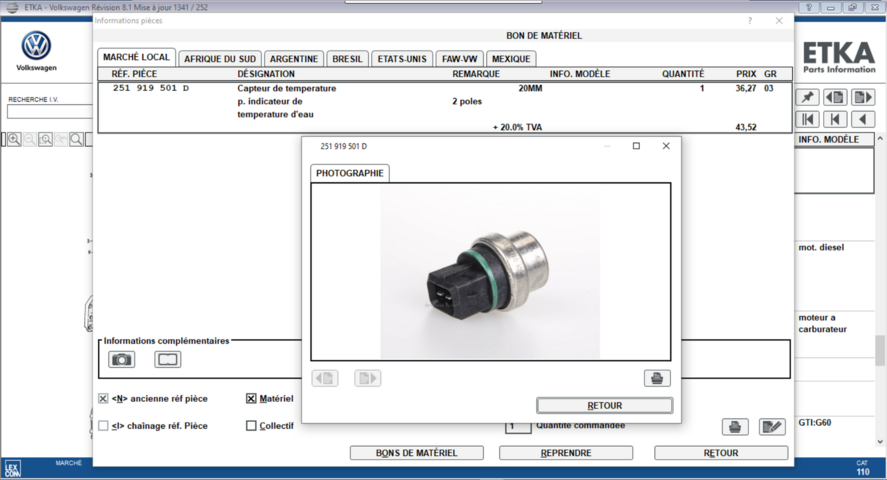
Task: Click RETOUR button at dialog bottom
Action: (721, 453)
